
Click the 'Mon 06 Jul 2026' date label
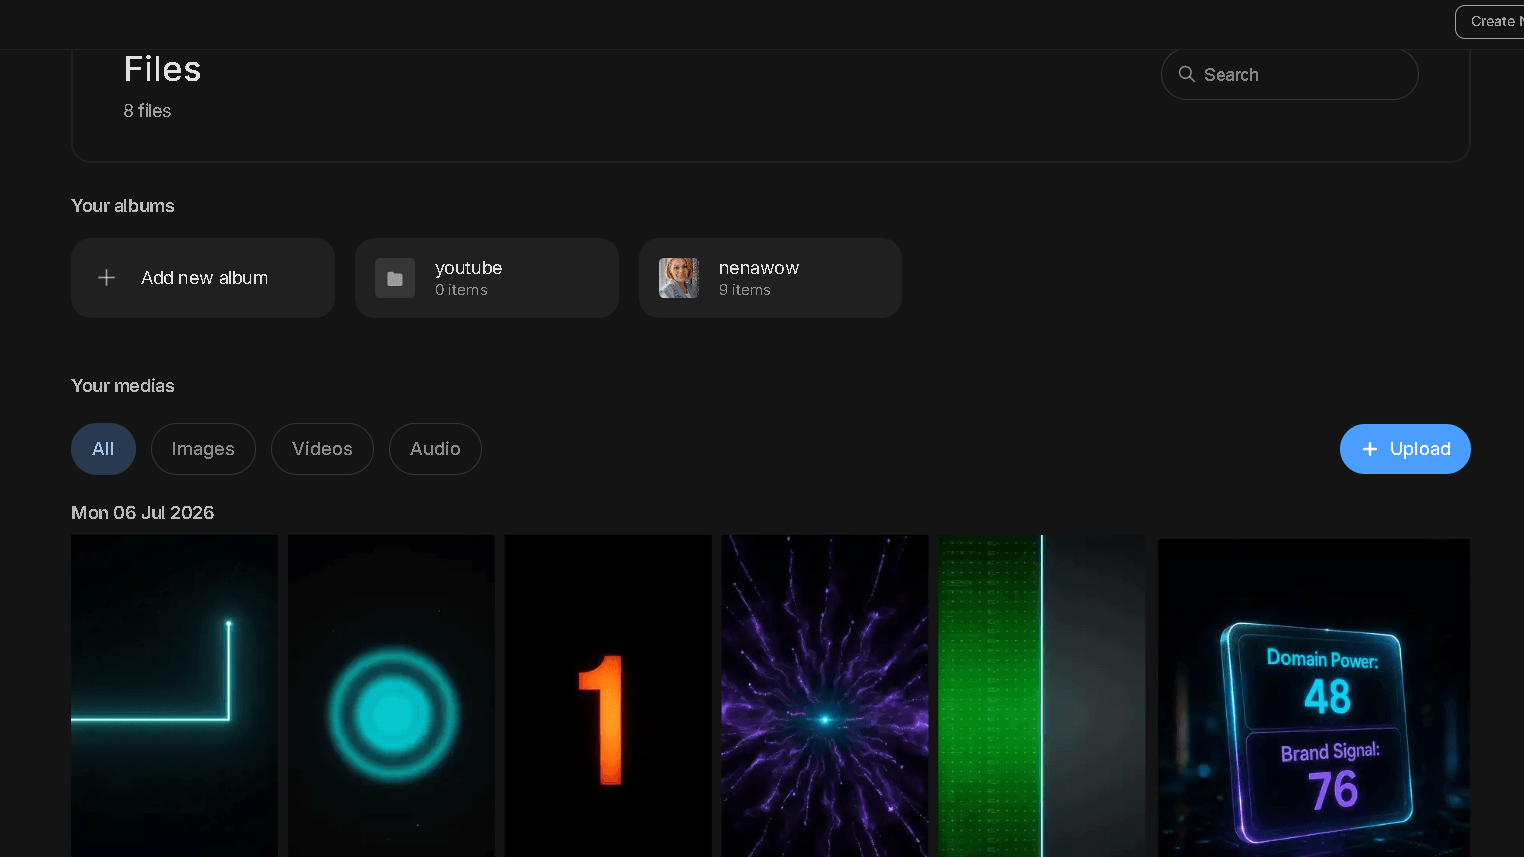point(143,513)
